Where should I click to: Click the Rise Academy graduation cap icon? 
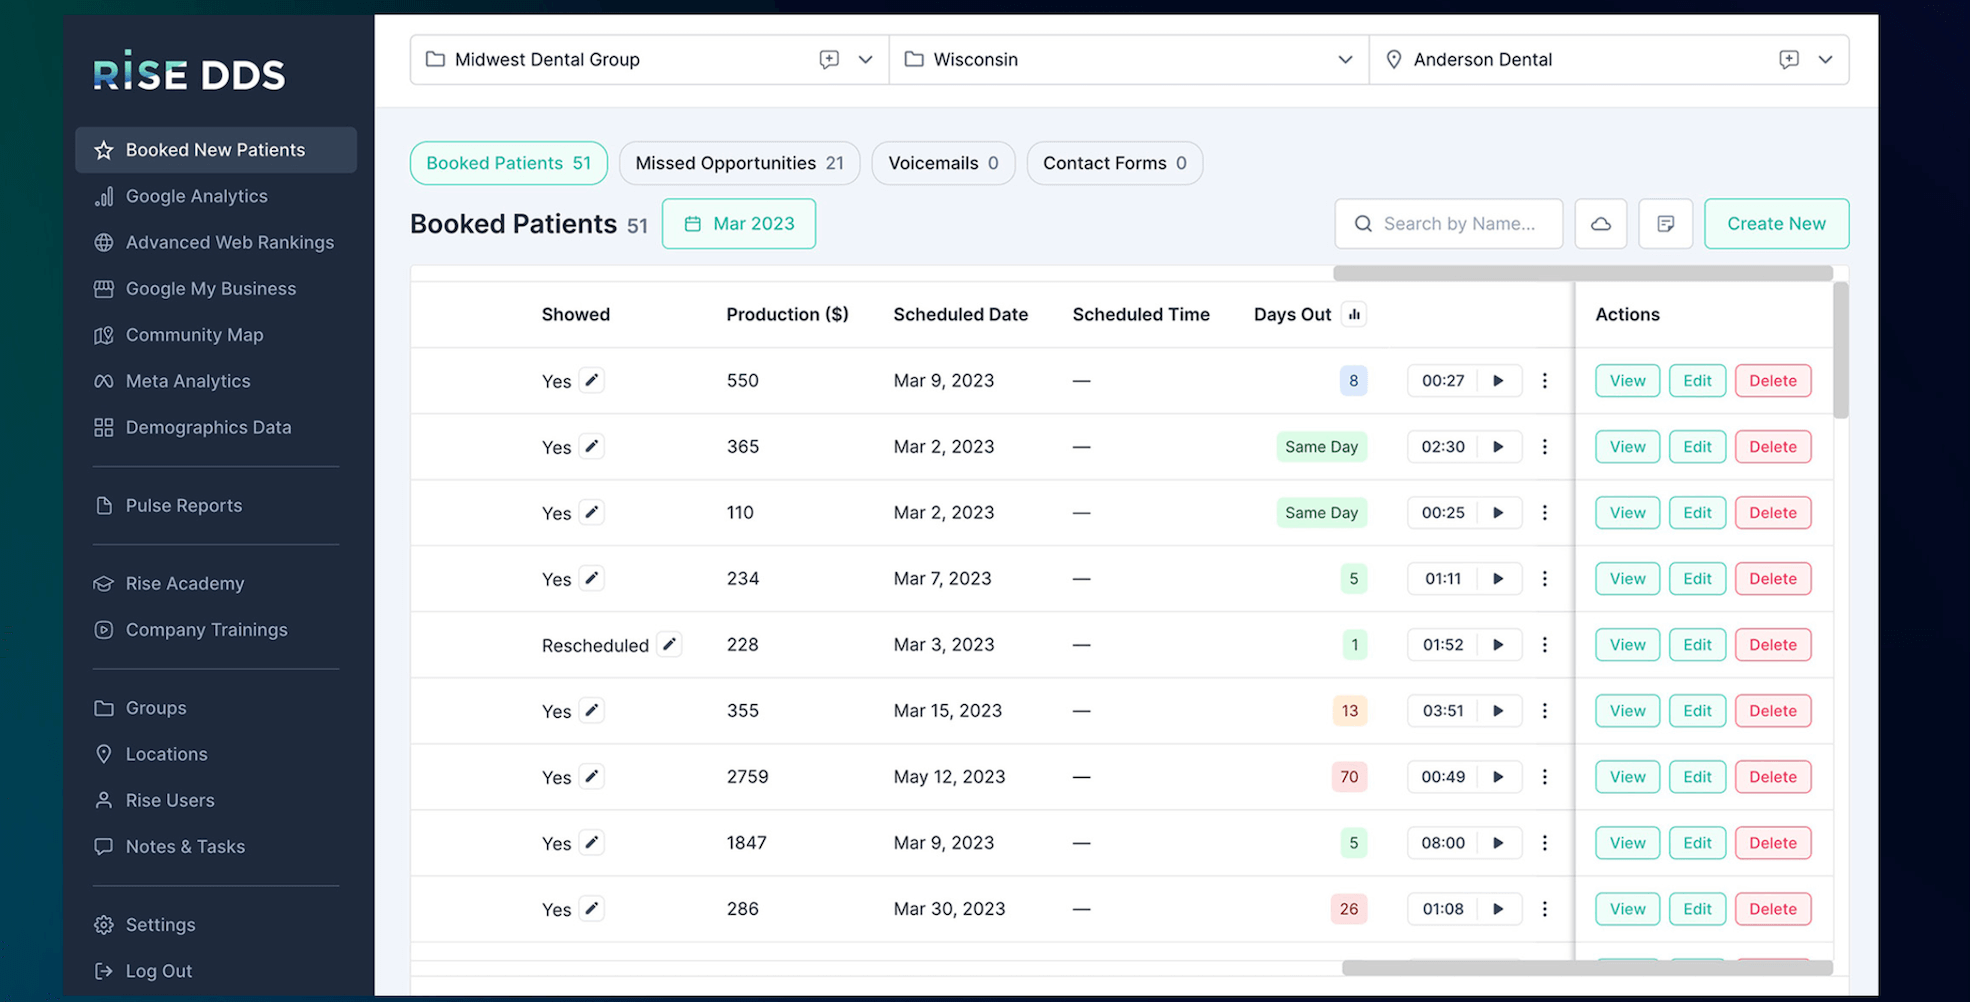(x=103, y=583)
